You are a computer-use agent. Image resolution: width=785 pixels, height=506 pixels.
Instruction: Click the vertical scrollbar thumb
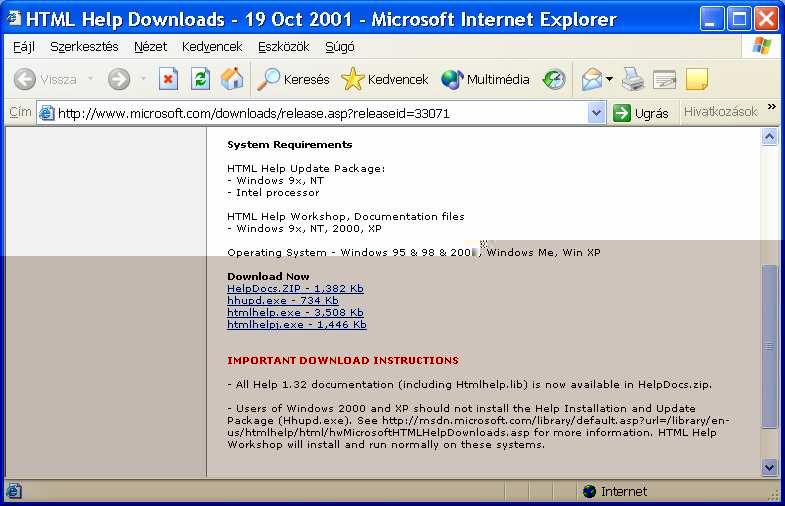769,346
